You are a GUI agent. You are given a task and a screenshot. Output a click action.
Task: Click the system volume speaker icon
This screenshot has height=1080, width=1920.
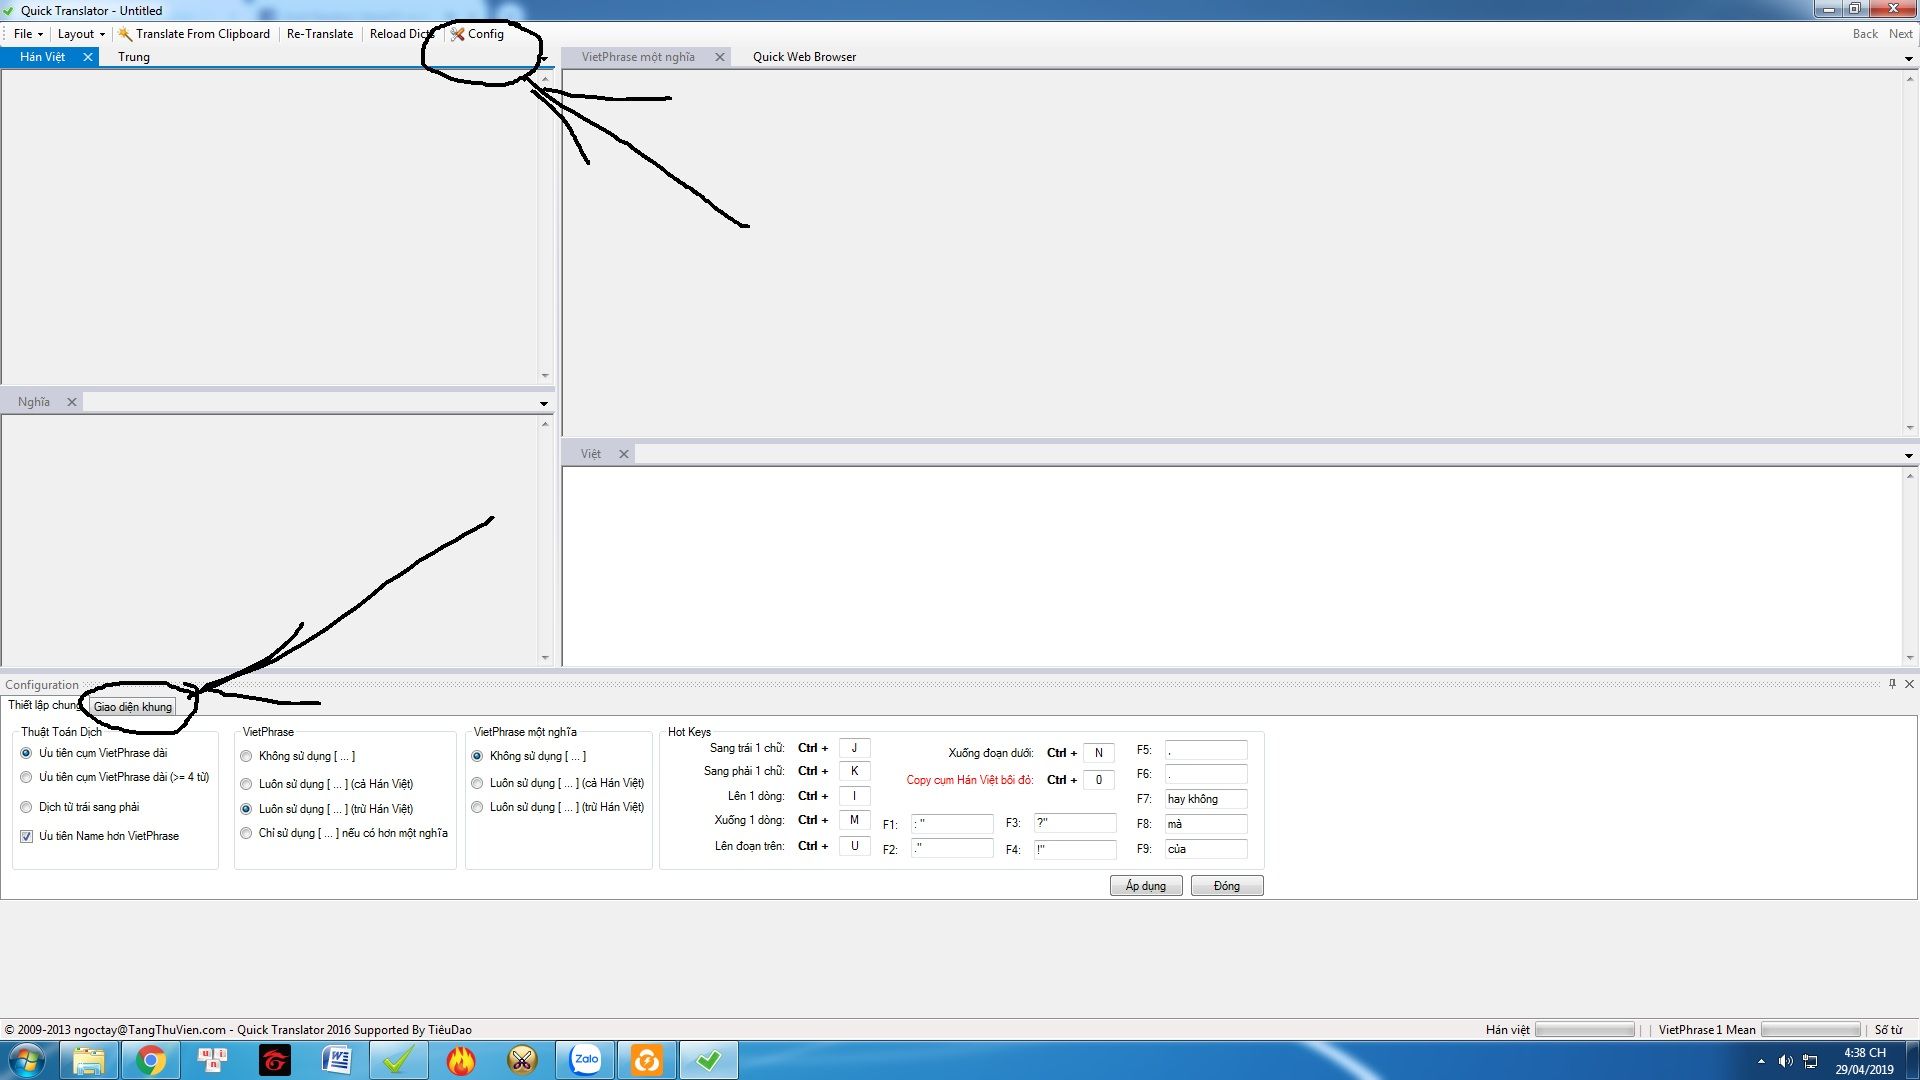point(1785,1061)
